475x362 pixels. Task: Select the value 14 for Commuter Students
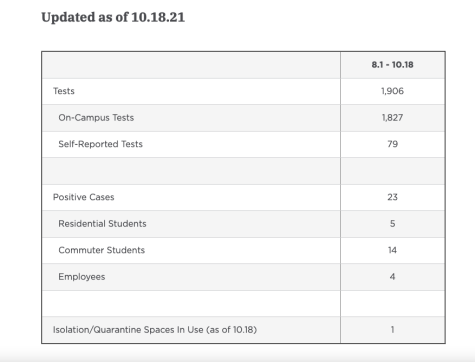[392, 250]
